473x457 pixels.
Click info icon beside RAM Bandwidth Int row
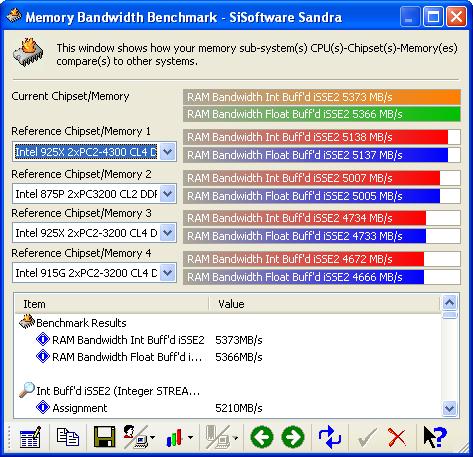tap(43, 340)
